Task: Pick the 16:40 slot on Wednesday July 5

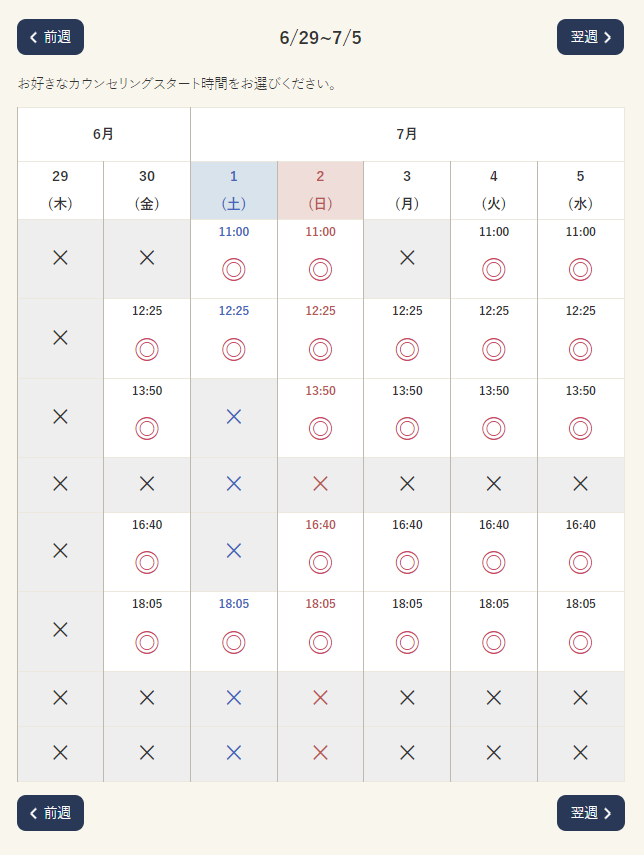Action: pyautogui.click(x=581, y=552)
